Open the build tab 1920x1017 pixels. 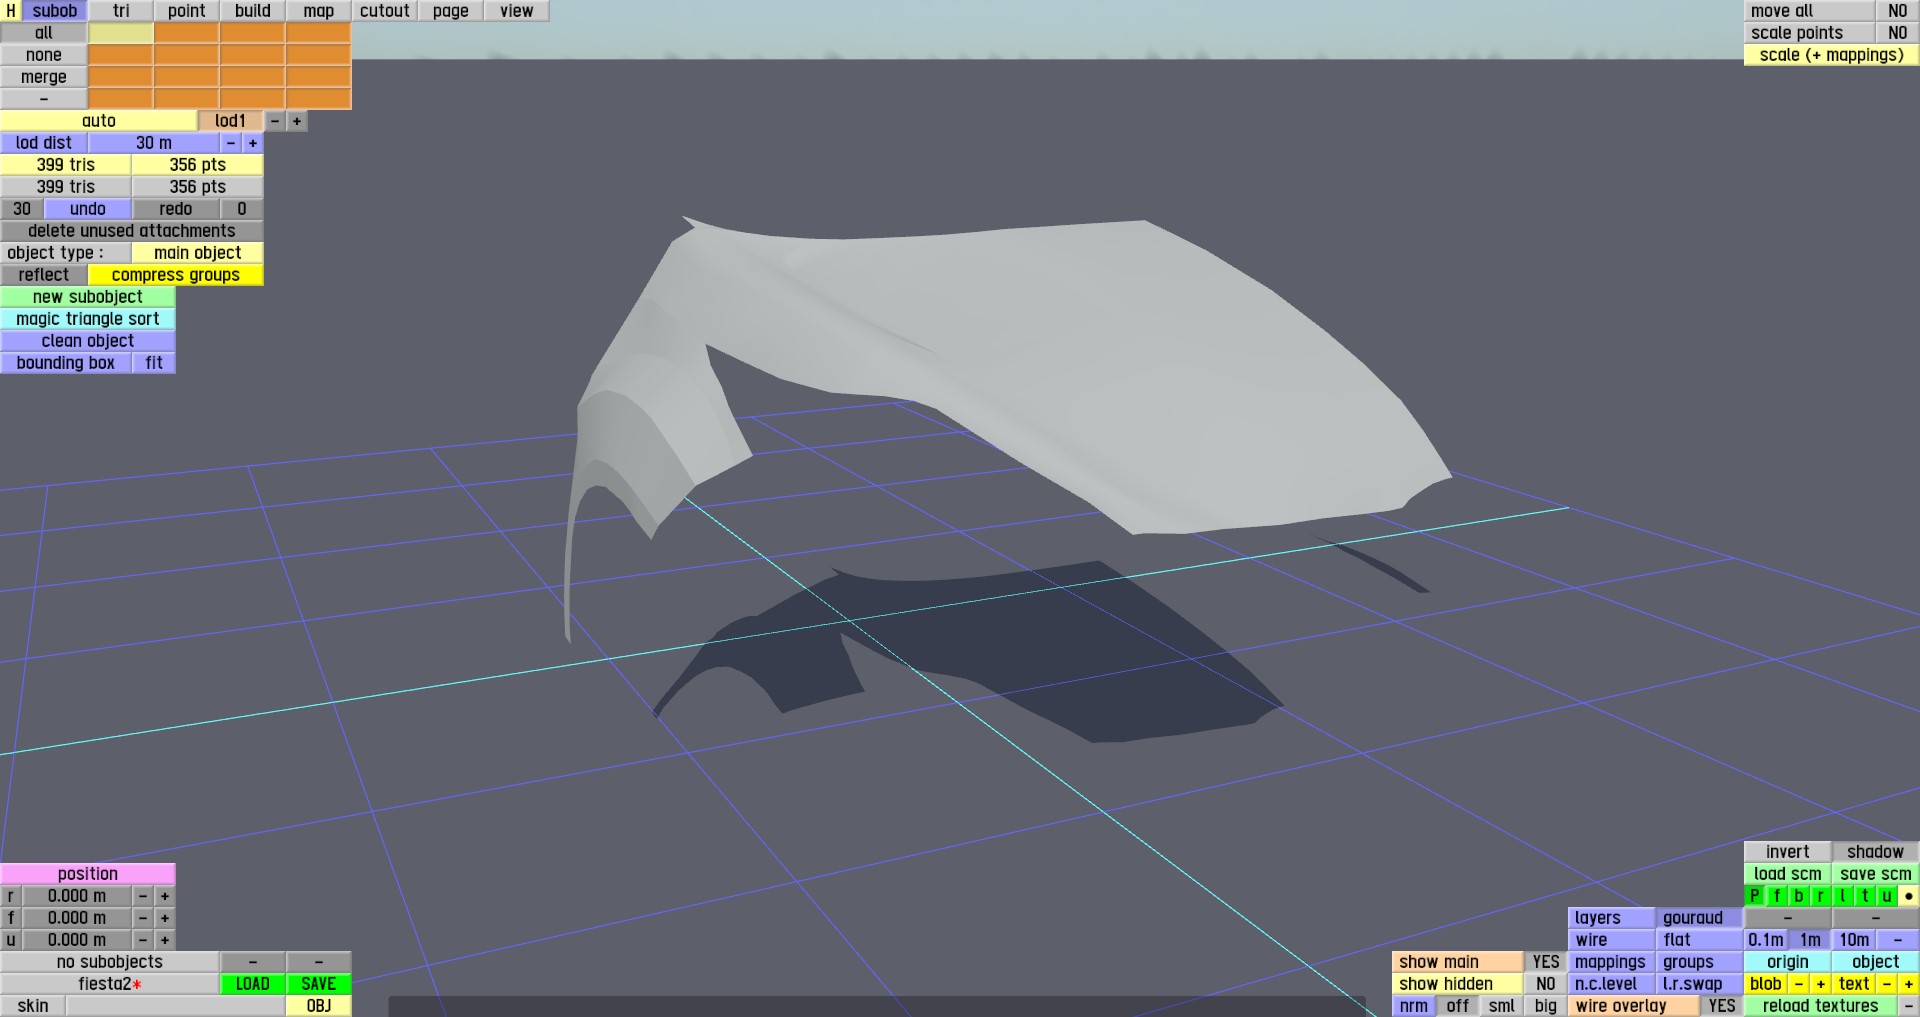253,11
